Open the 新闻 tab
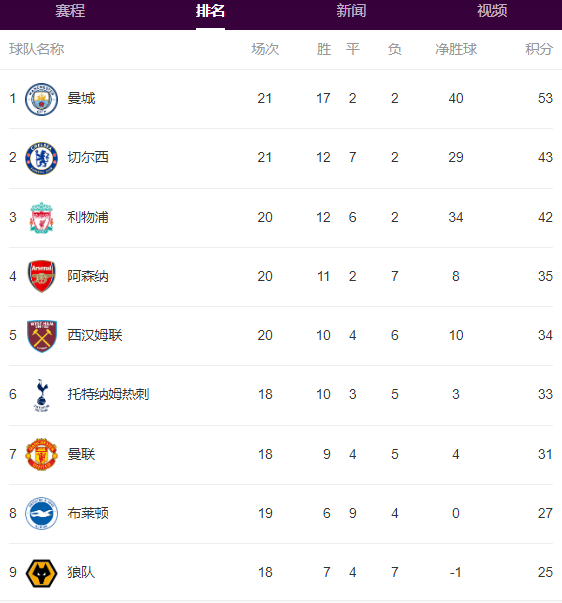This screenshot has width=562, height=603. pos(351,11)
